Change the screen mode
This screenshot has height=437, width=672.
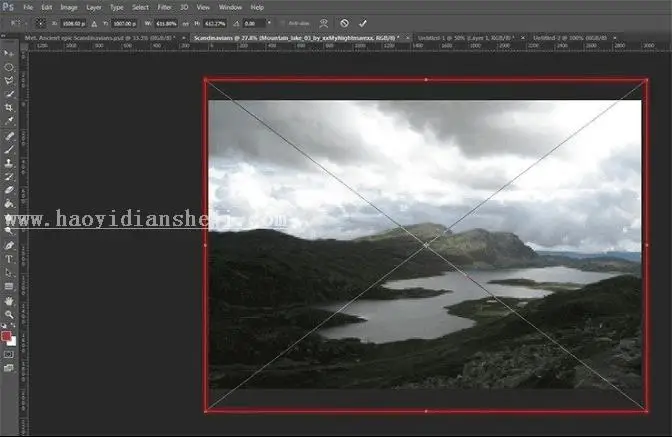point(9,368)
